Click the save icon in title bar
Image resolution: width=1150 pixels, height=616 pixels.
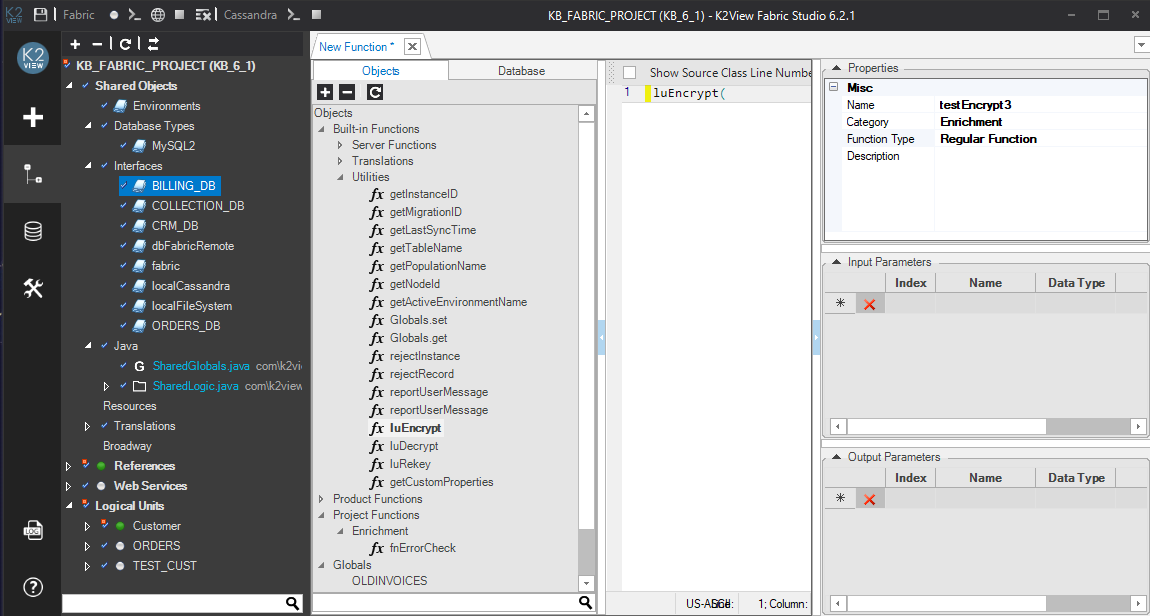(40, 15)
